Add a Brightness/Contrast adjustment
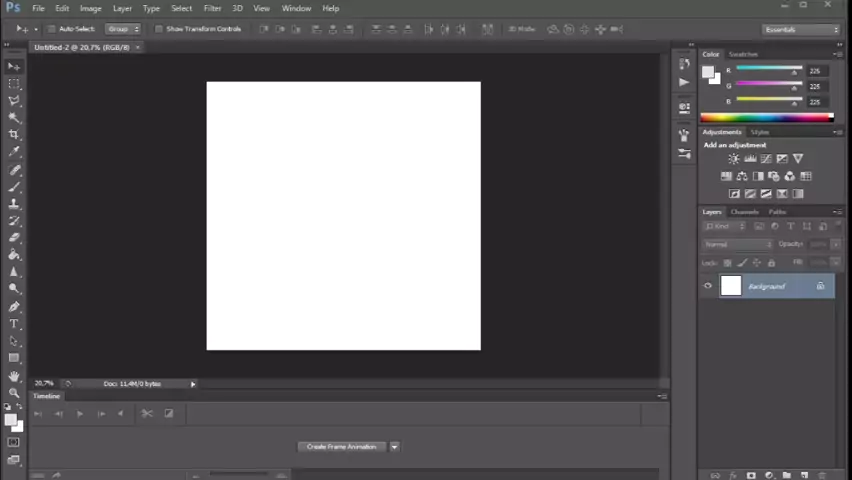 [x=734, y=159]
